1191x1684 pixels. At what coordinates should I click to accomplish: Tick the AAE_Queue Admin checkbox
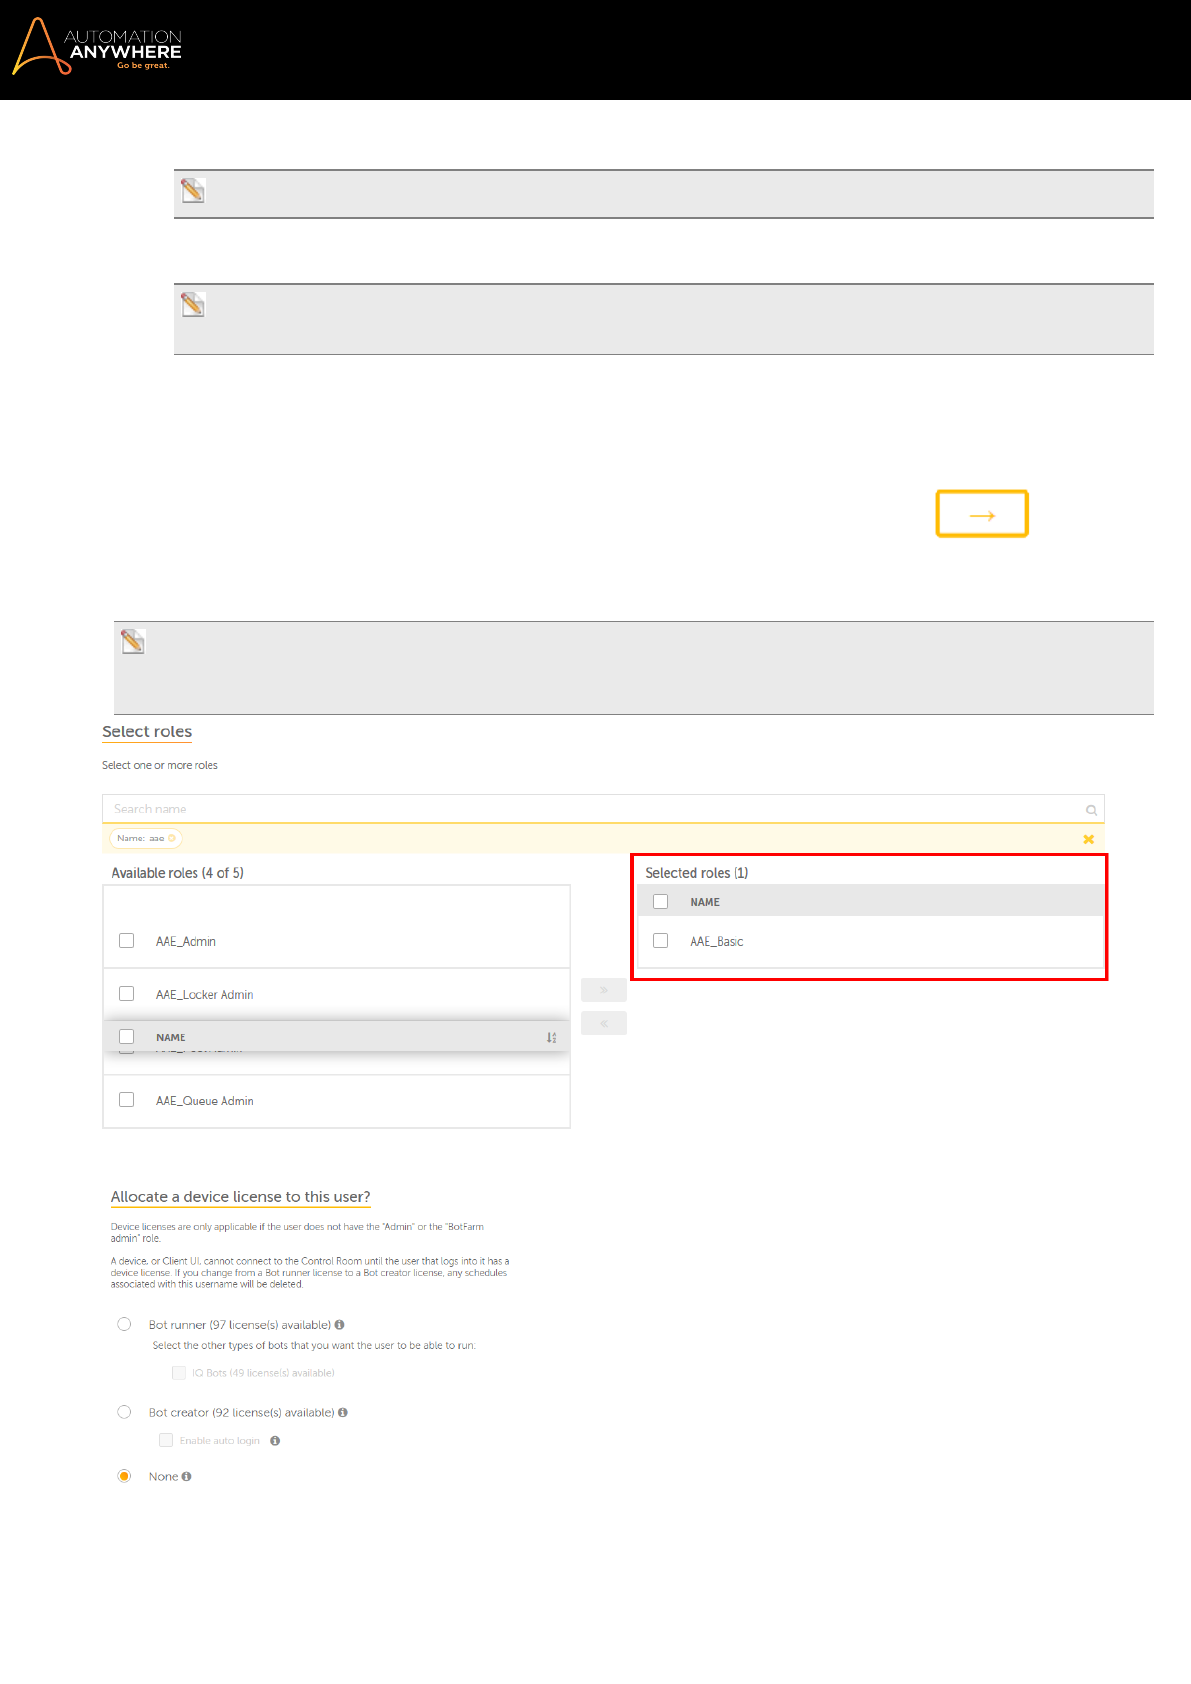click(x=127, y=1100)
